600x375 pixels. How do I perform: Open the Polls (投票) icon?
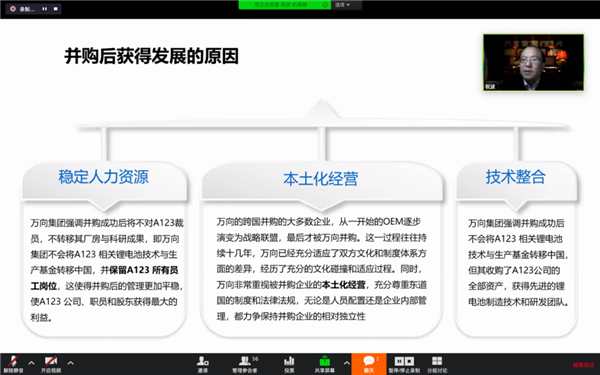click(289, 364)
